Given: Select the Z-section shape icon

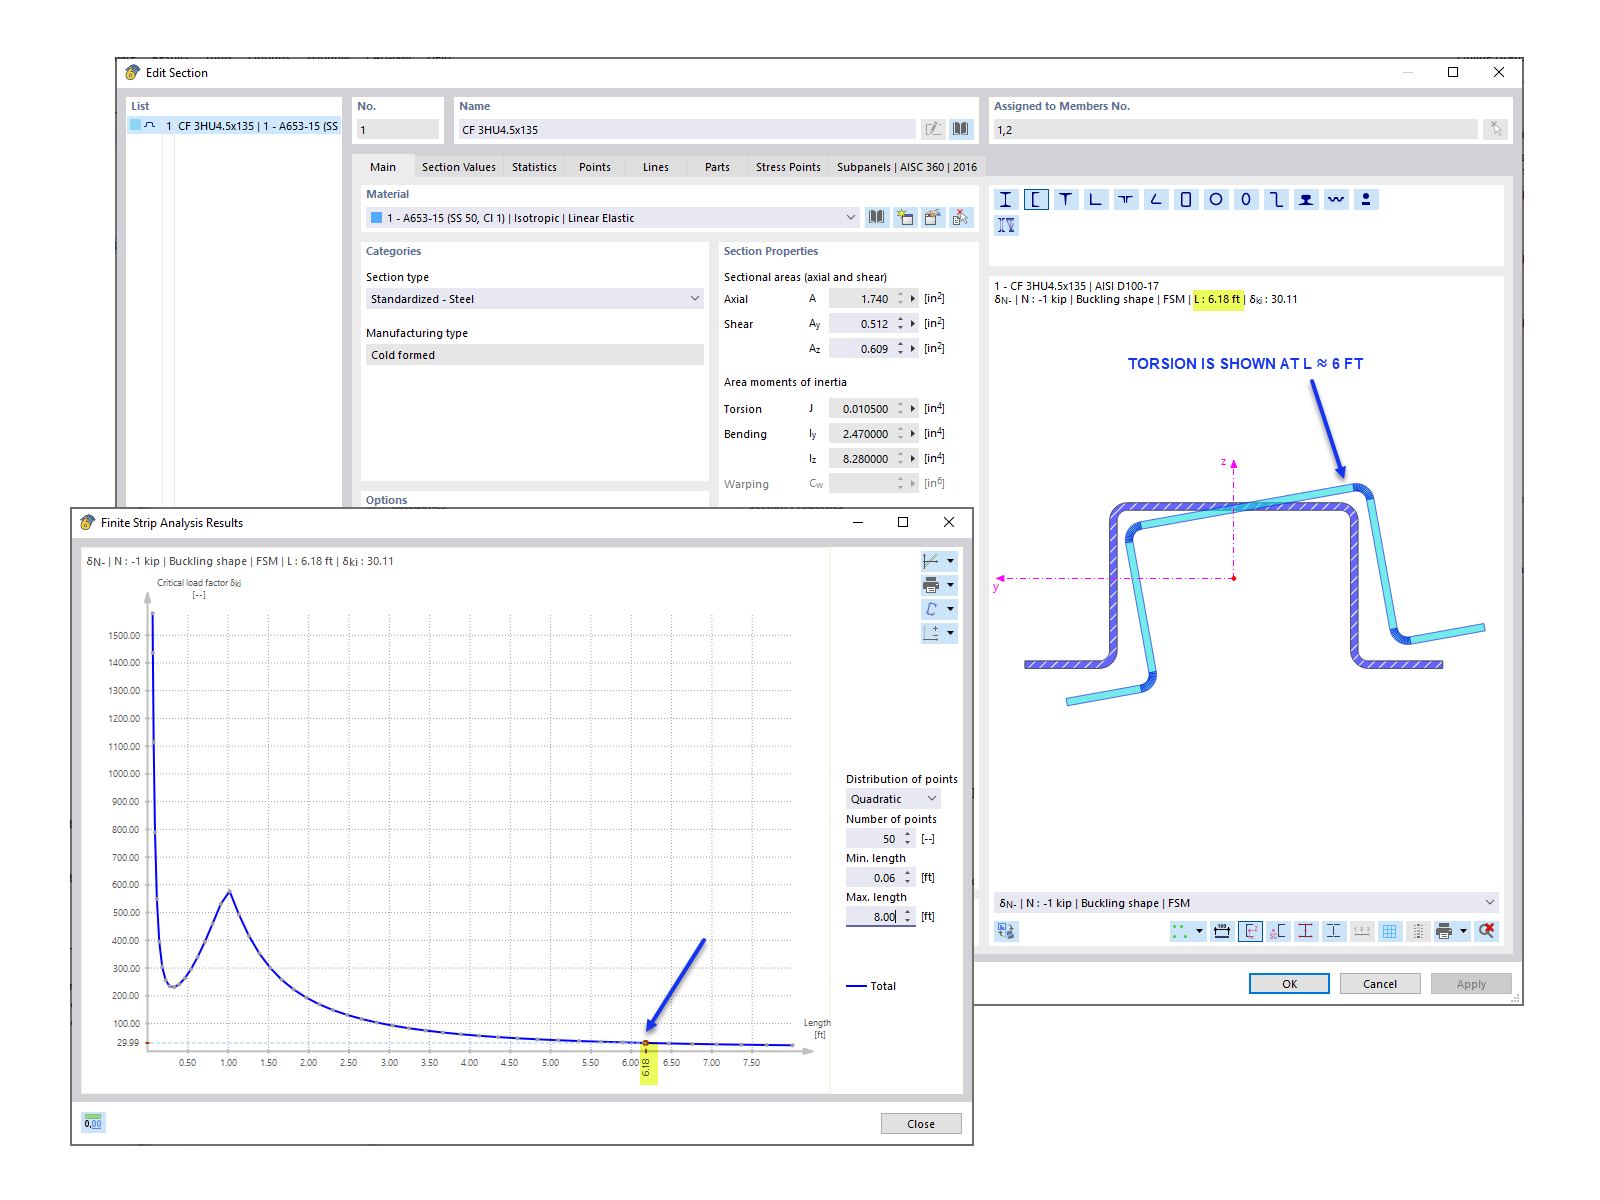Looking at the screenshot, I should pos(1276,199).
